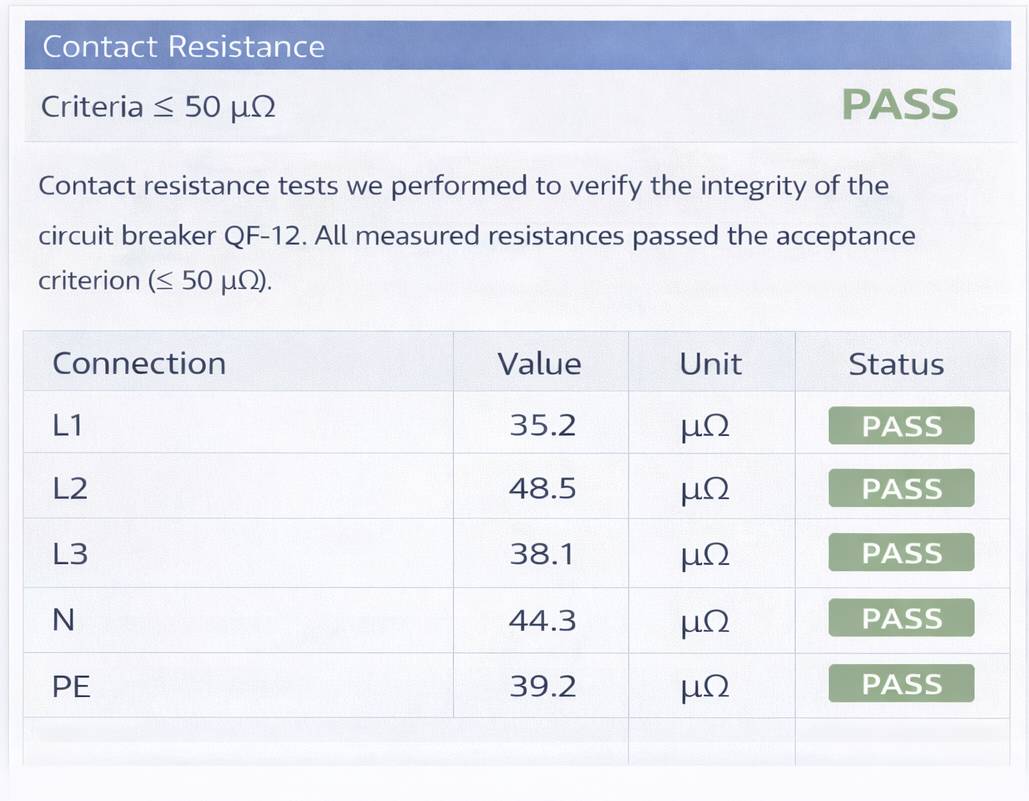Click the PASS badge for N
The height and width of the screenshot is (801, 1029).
pyautogui.click(x=901, y=619)
